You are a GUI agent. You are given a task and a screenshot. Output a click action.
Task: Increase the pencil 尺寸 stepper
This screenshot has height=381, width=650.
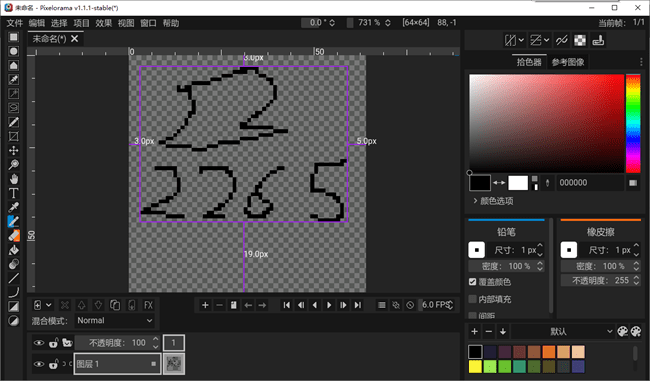point(540,246)
